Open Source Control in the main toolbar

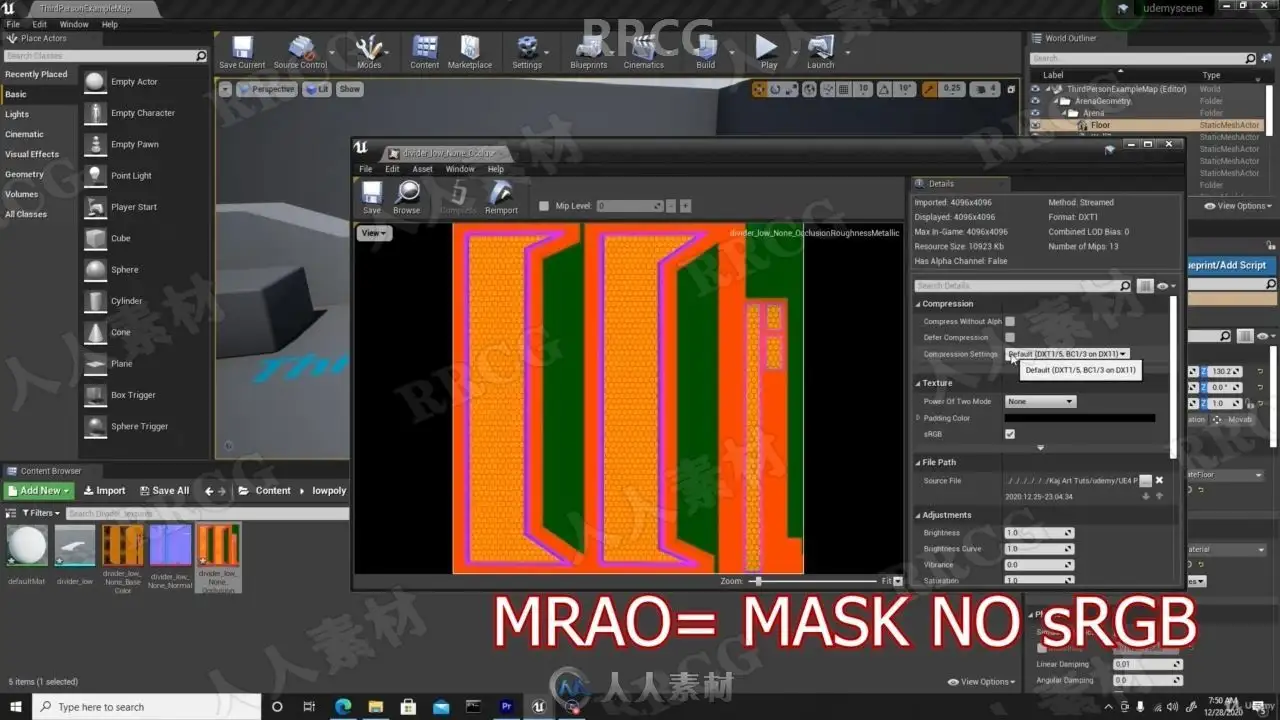300,52
